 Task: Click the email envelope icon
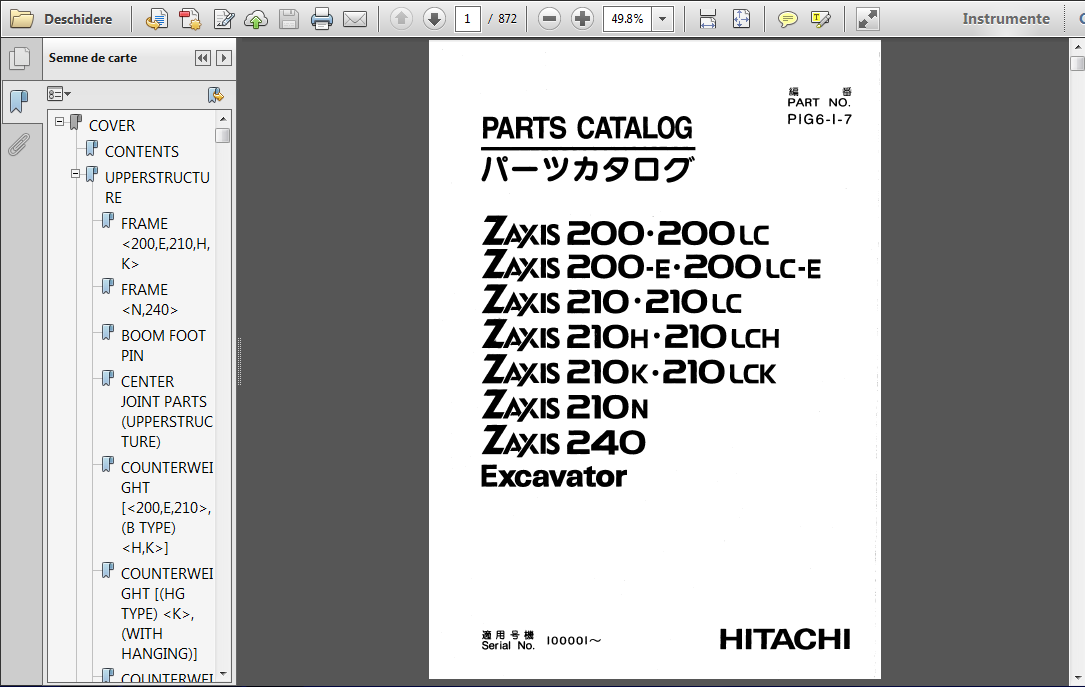355,19
